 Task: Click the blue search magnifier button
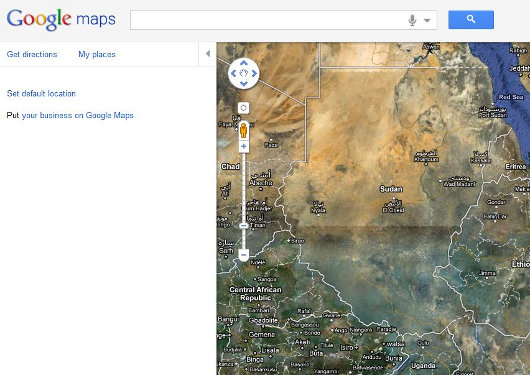pyautogui.click(x=471, y=20)
